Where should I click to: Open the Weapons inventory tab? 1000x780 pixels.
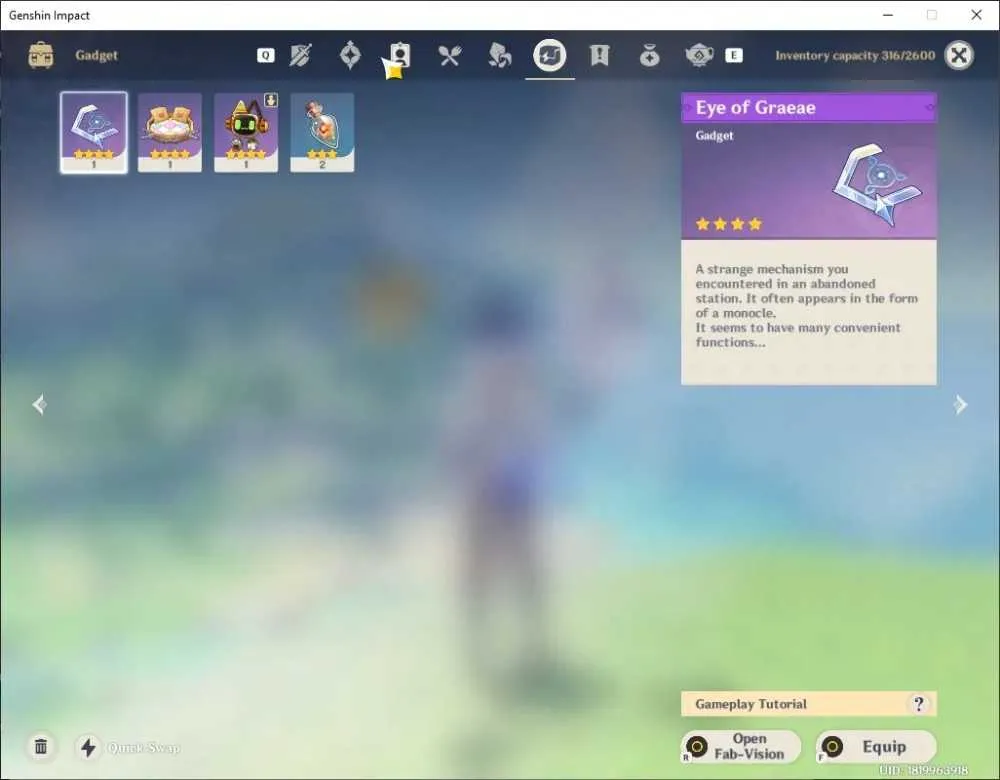[300, 55]
